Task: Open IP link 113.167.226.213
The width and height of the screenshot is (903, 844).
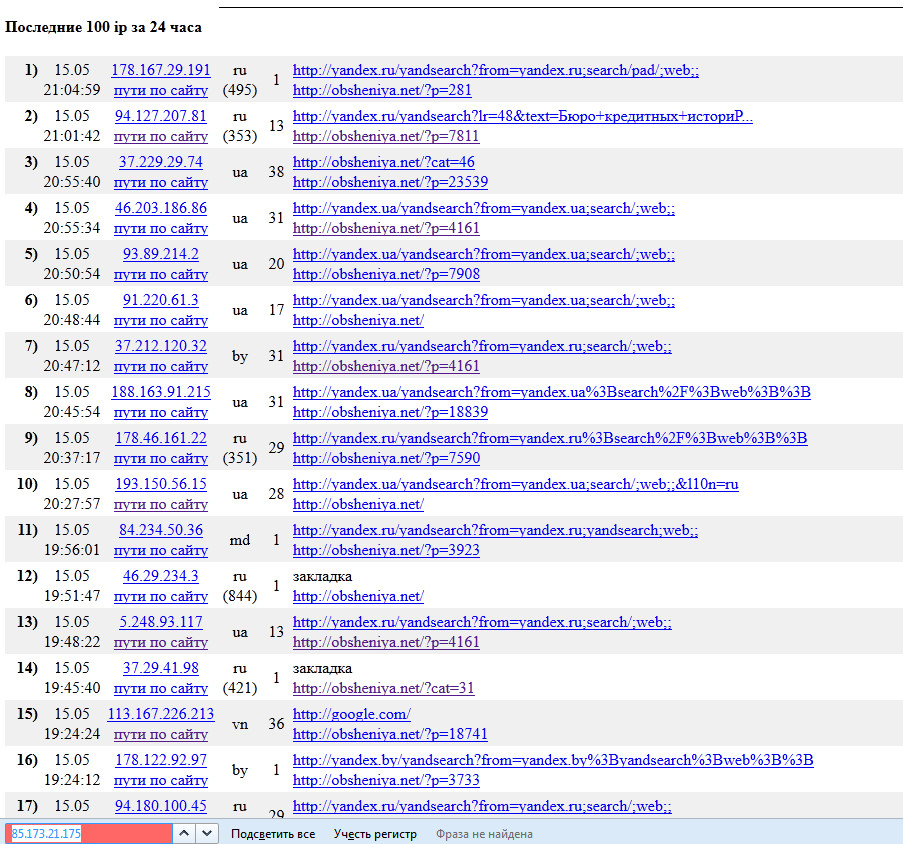Action: point(161,715)
